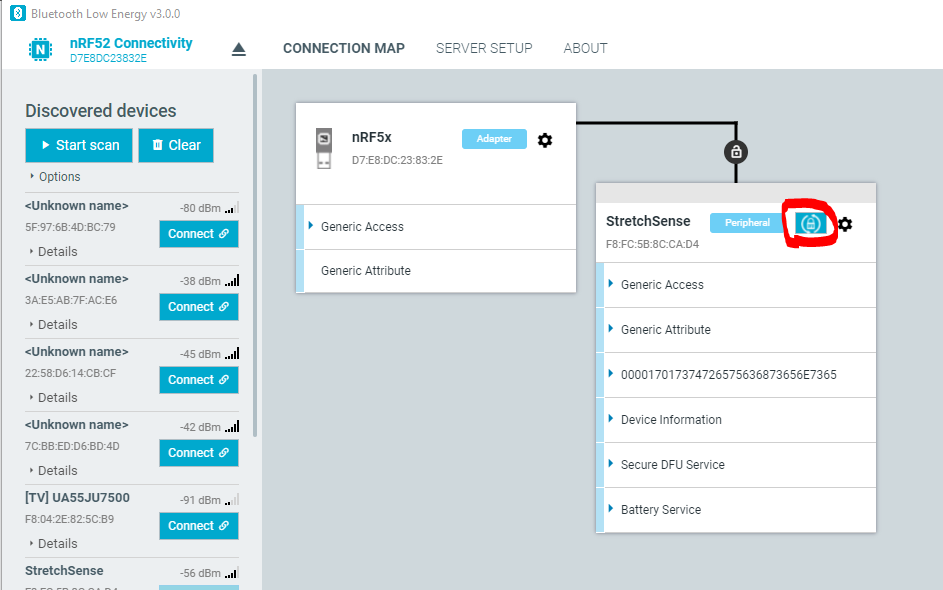943x590 pixels.
Task: Click signal bars icon for 5F:97:6B:4D:BC:79
Action: pos(232,208)
